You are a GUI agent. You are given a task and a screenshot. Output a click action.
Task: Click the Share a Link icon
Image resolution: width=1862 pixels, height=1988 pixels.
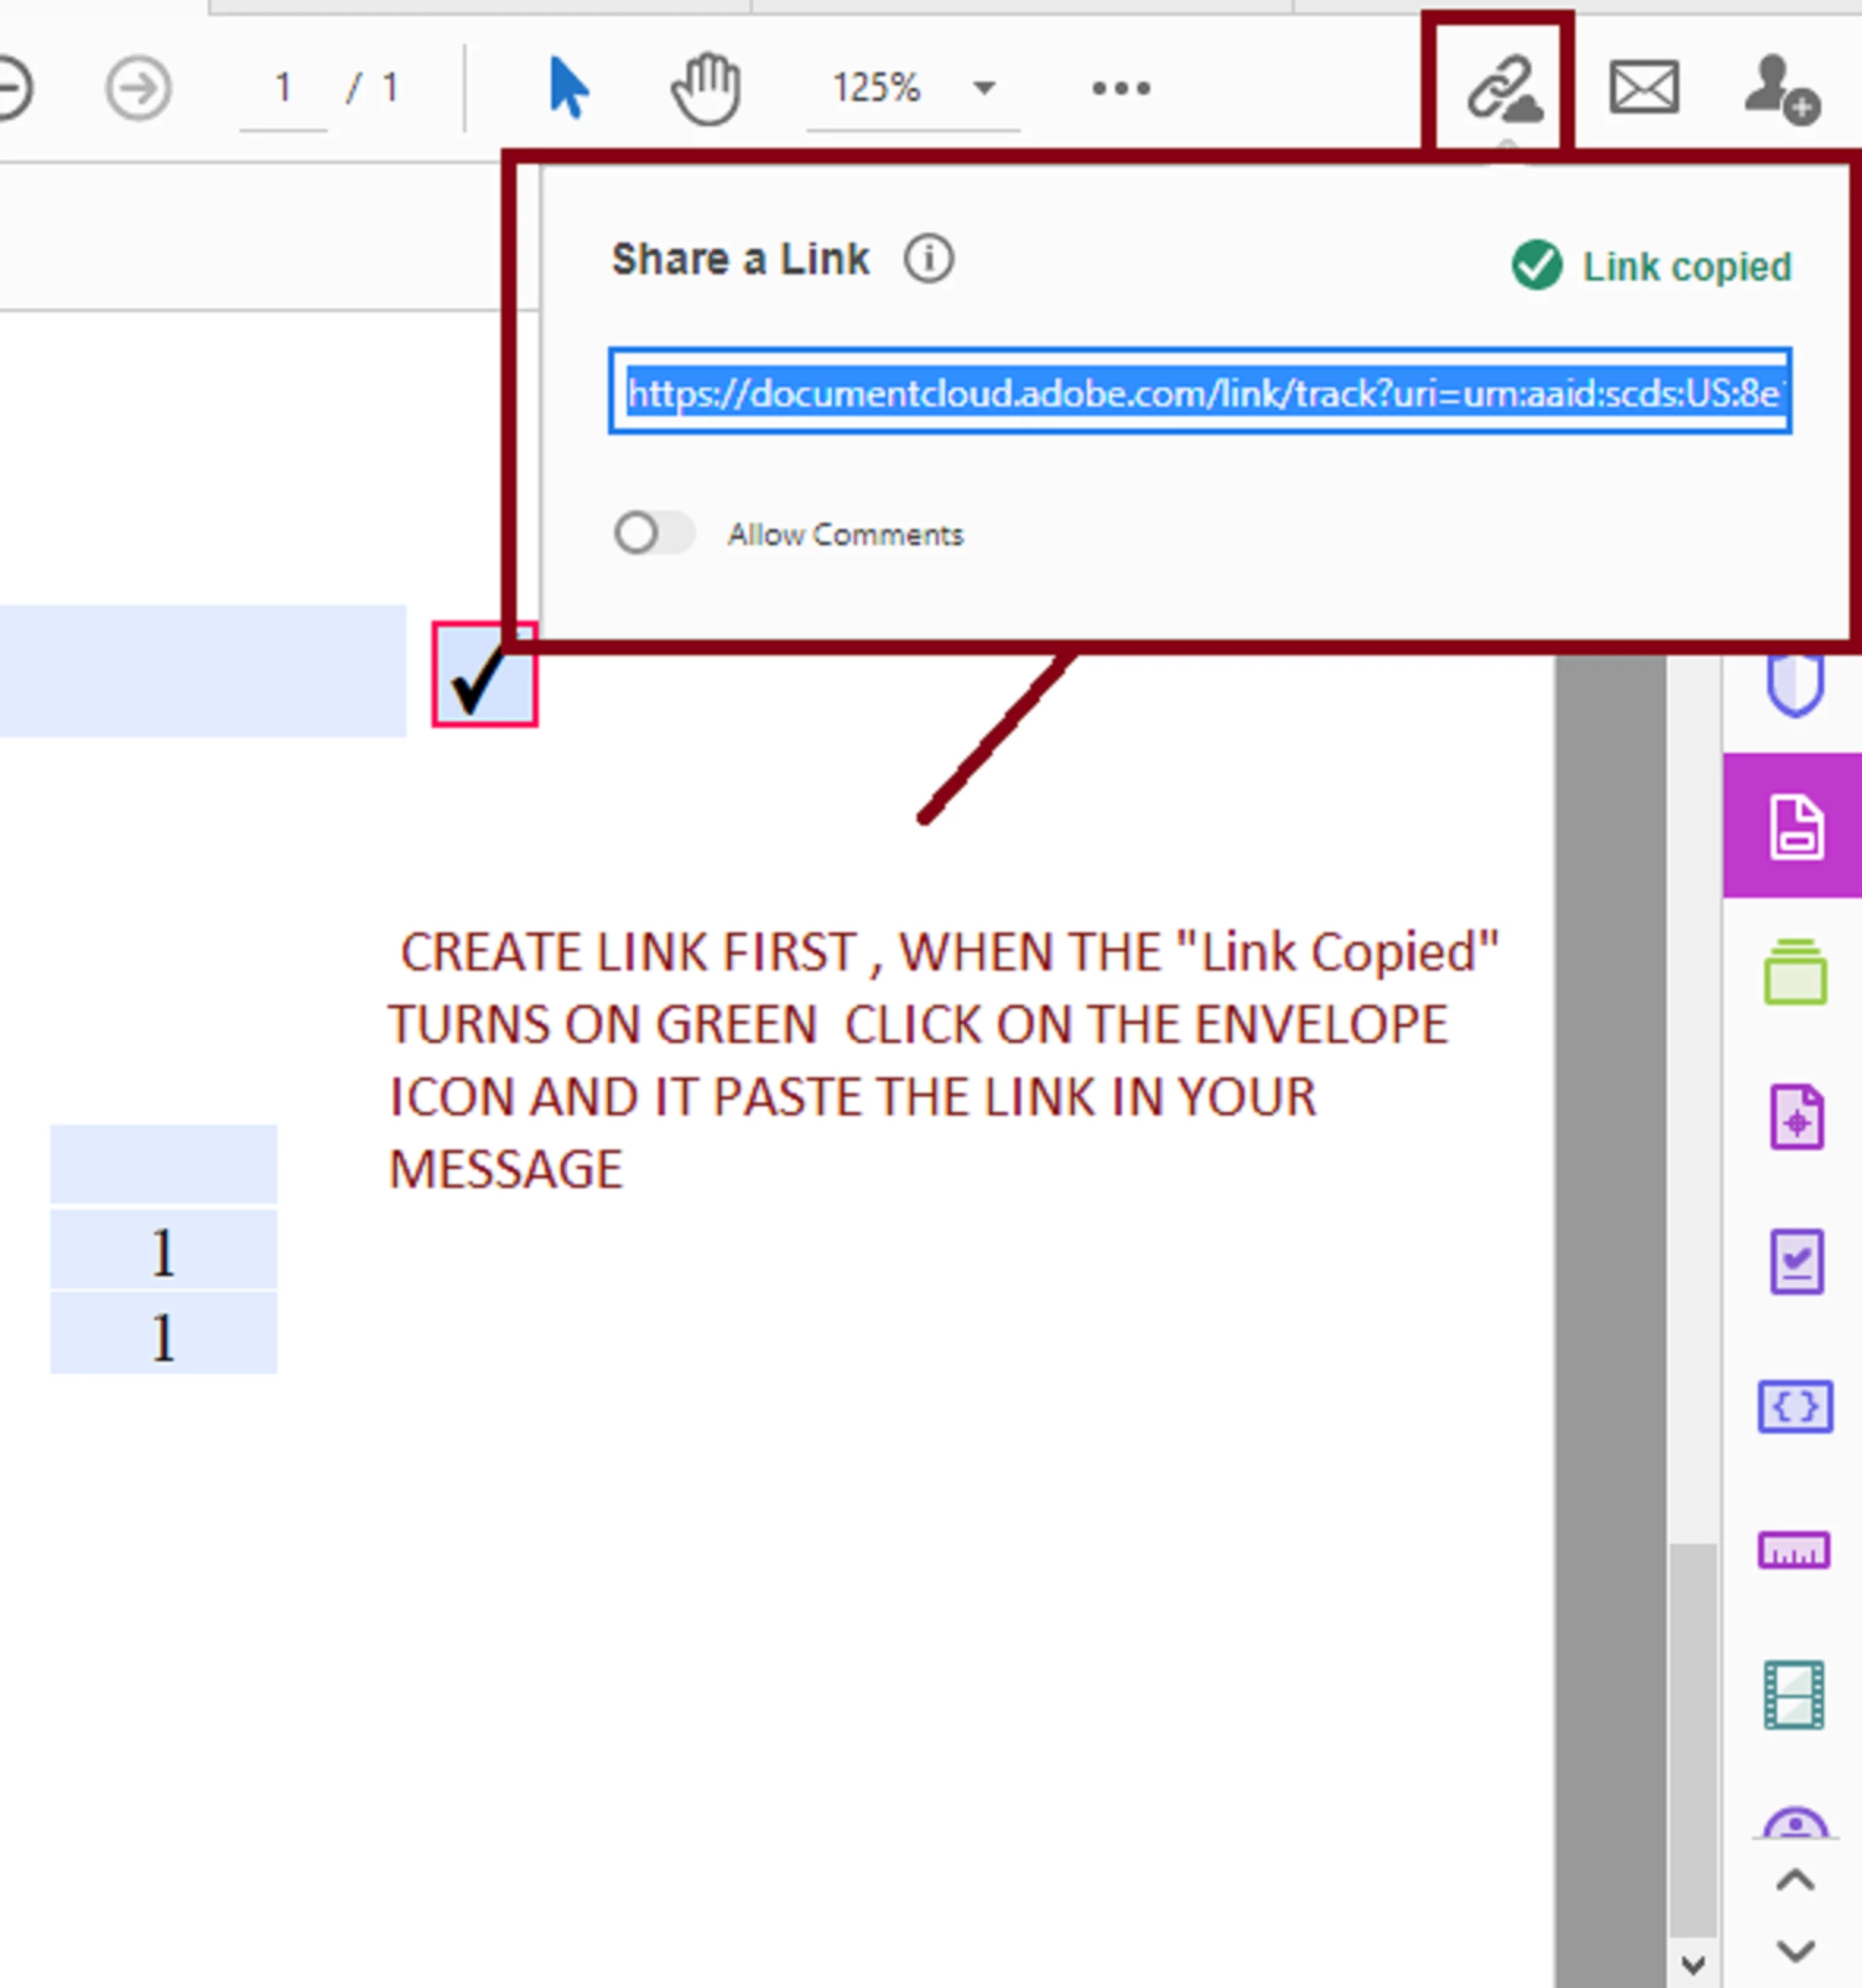[x=1502, y=90]
